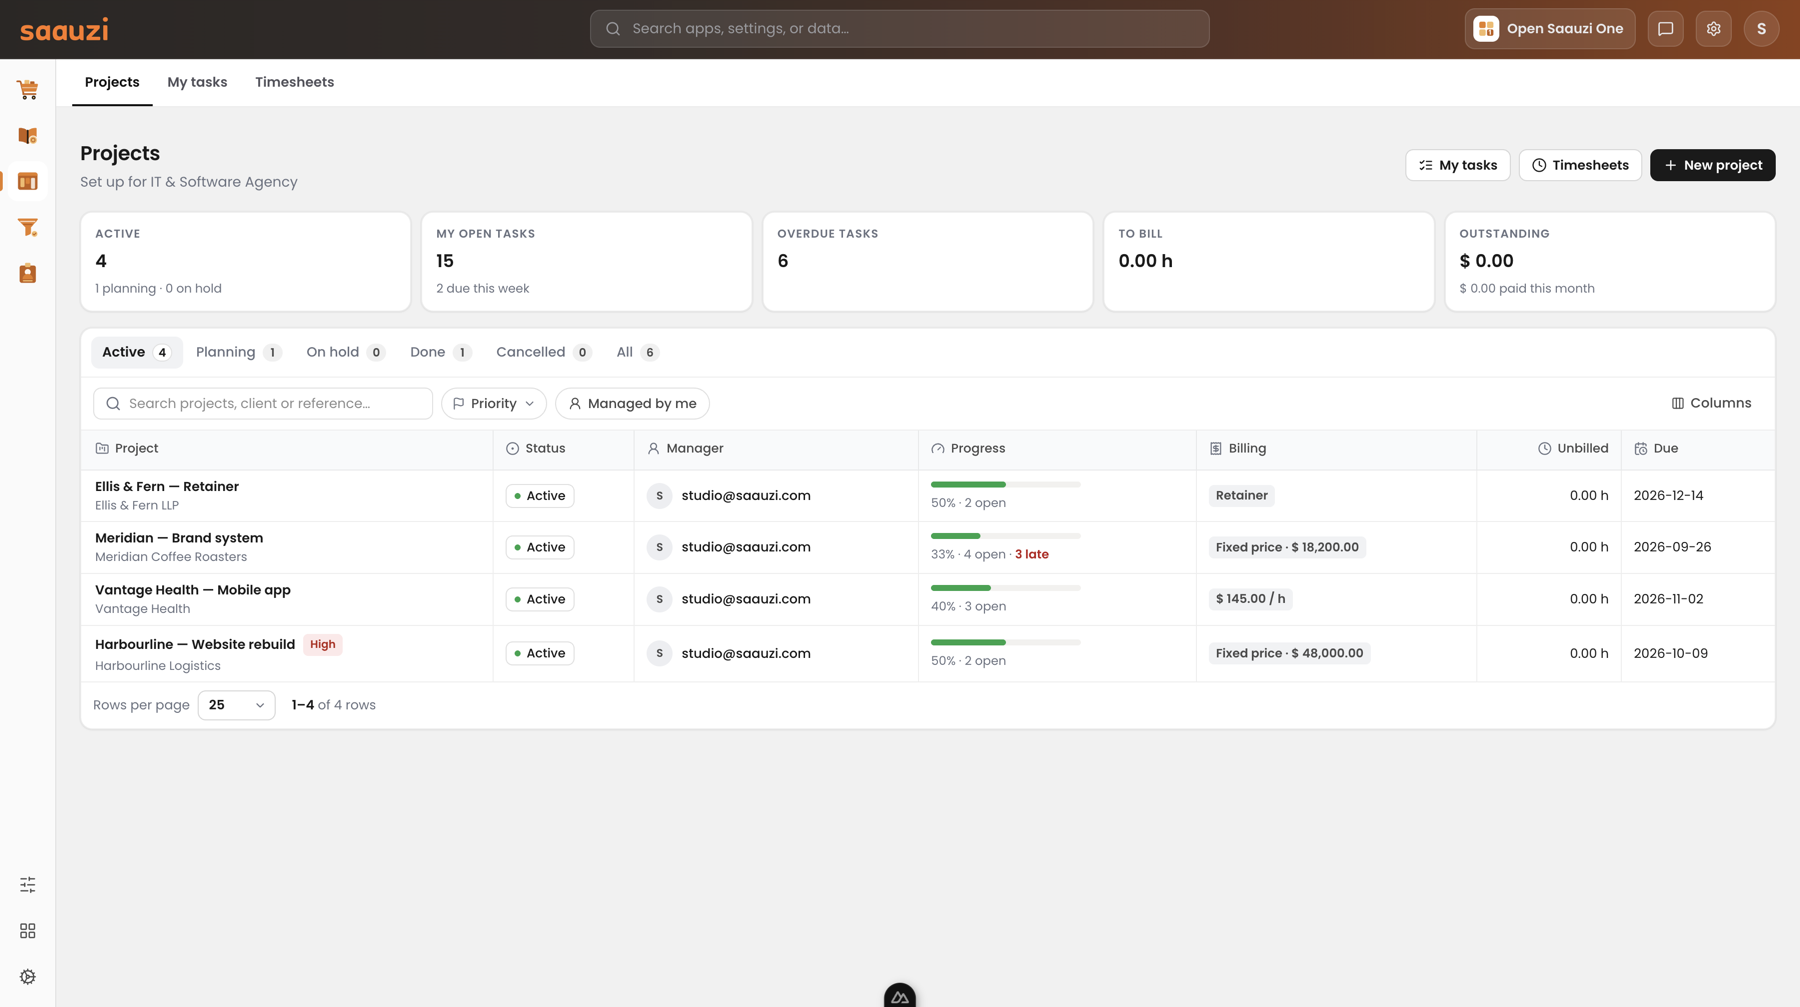
Task: Click the round badge at bottom center
Action: click(x=900, y=995)
